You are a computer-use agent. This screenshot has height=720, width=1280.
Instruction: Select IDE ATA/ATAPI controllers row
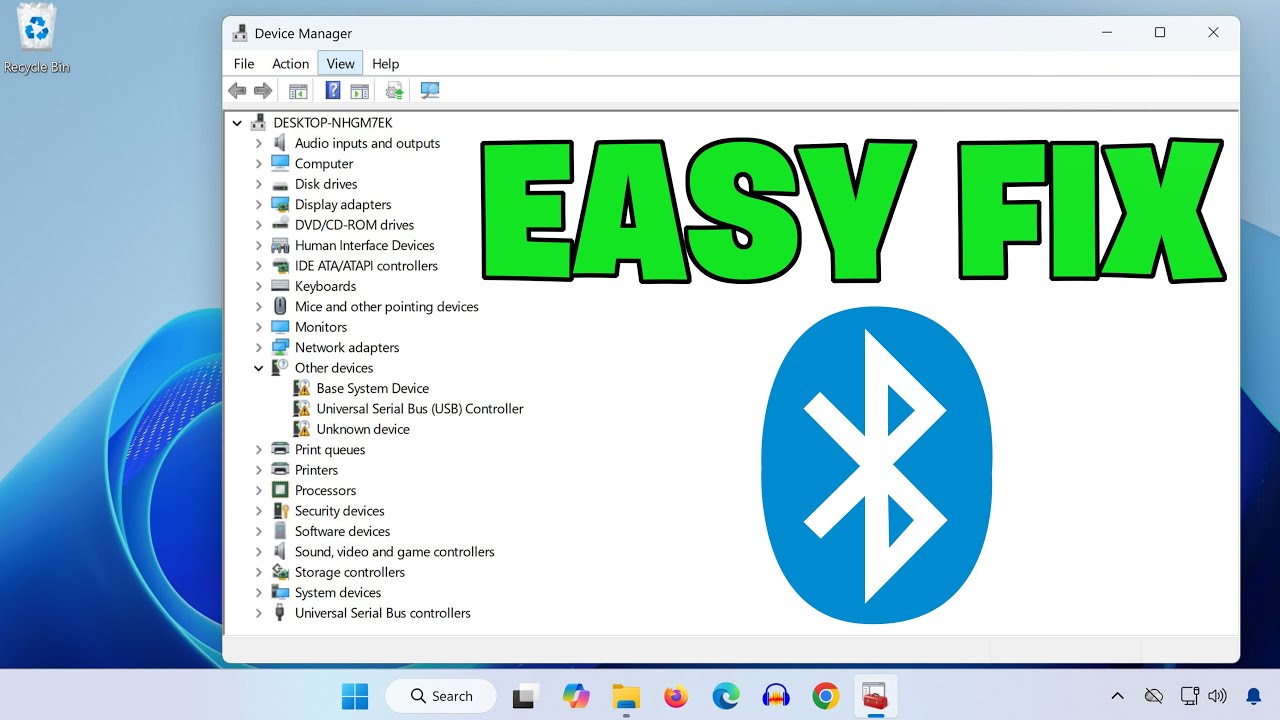click(366, 266)
